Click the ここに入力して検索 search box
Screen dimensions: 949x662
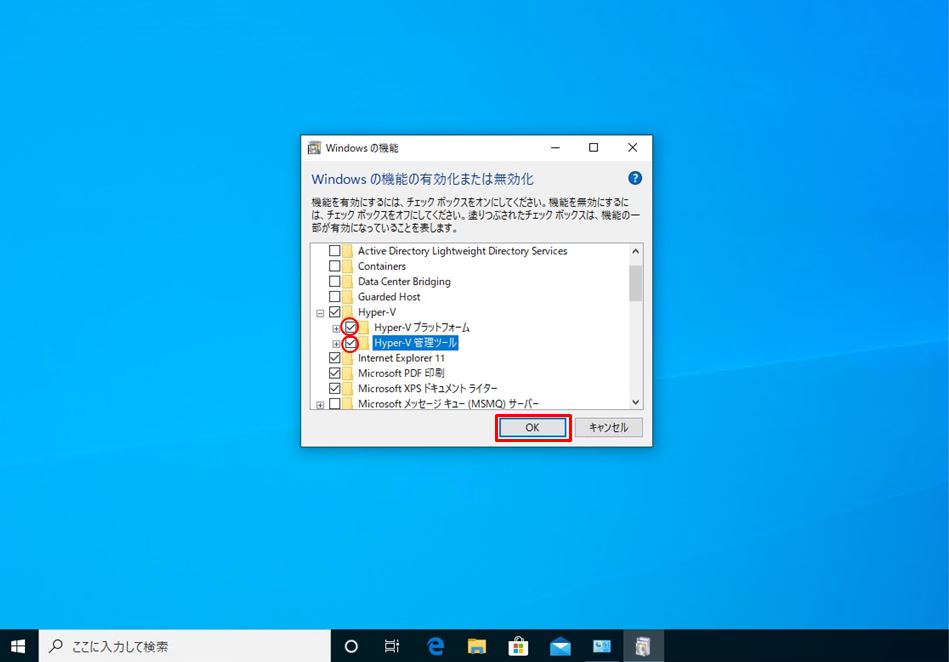point(185,646)
